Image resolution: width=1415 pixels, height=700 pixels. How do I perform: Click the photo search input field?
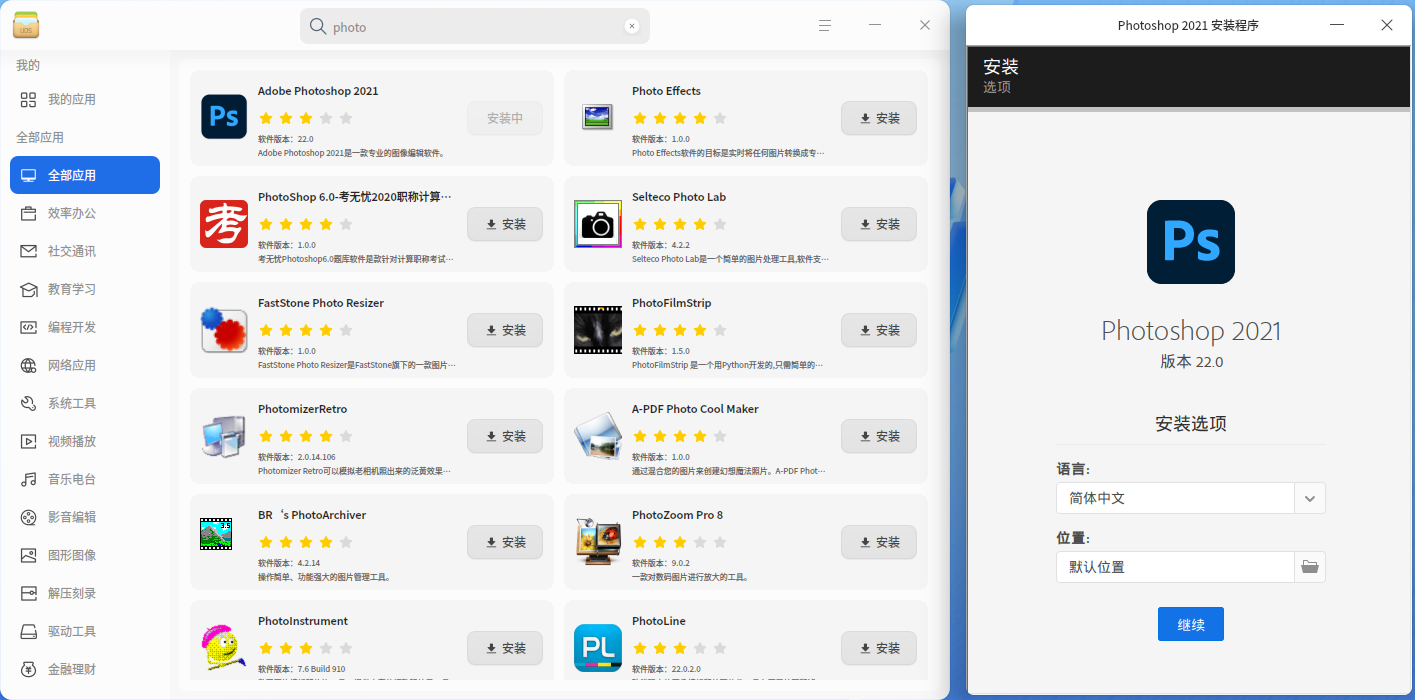pos(475,26)
